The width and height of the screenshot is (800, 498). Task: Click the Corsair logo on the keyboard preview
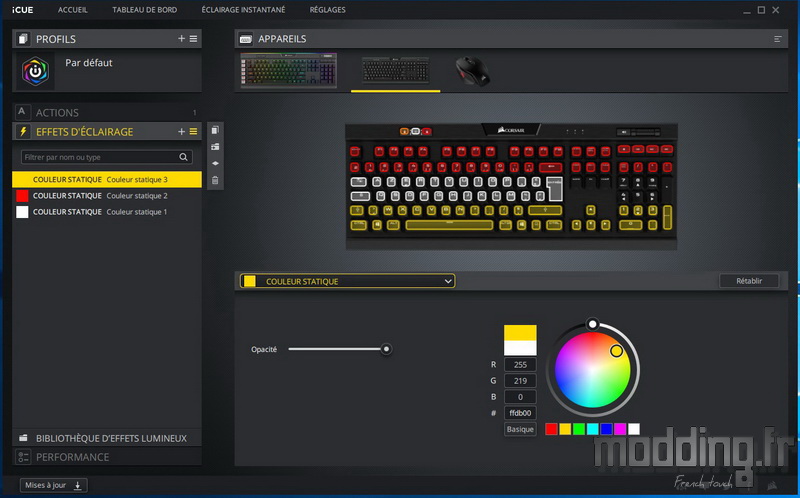[511, 131]
